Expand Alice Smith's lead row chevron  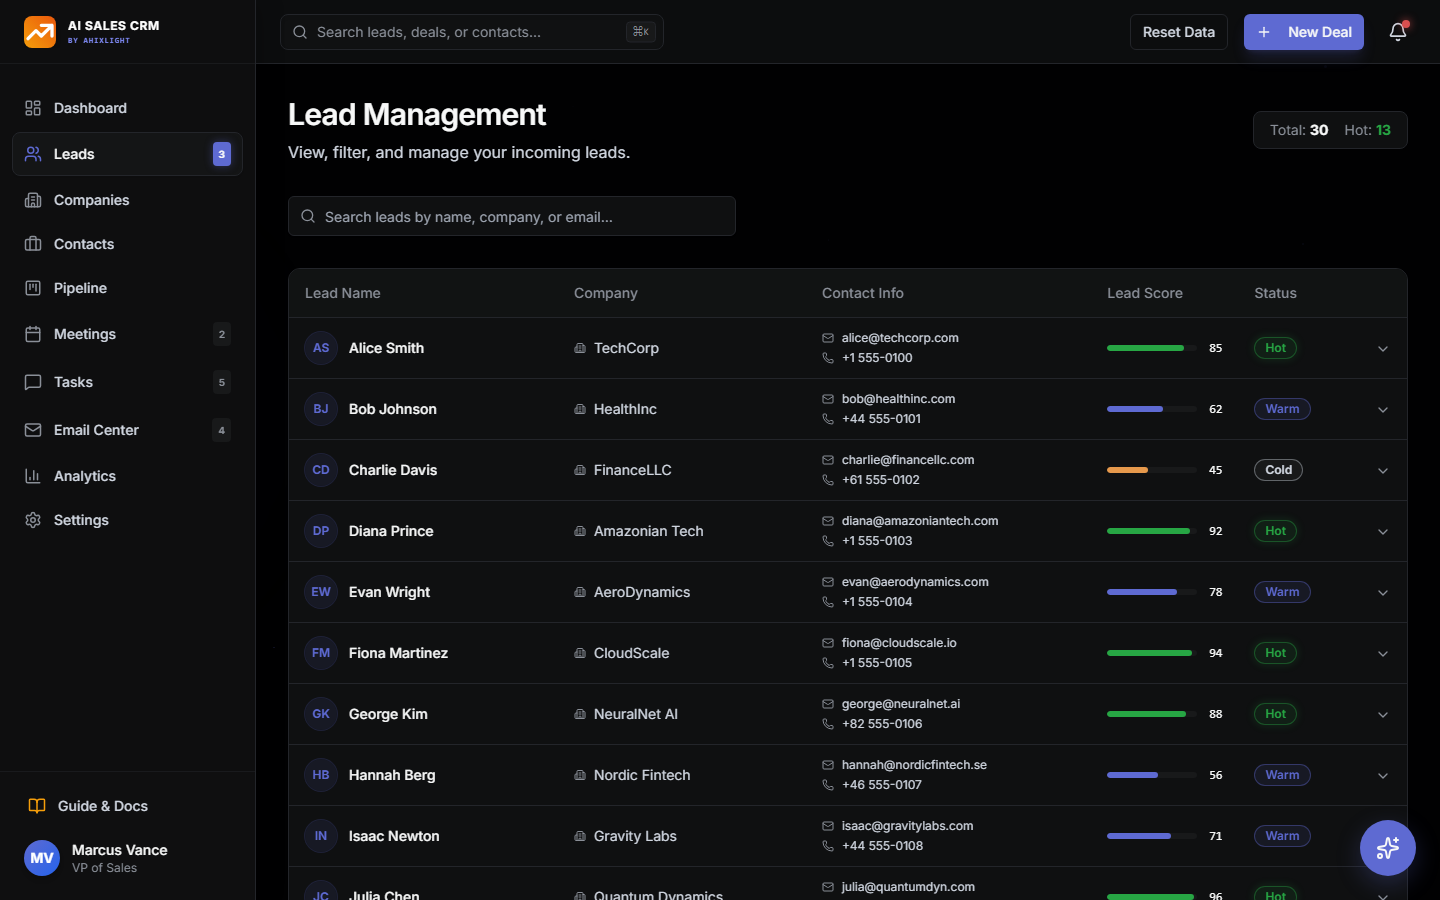click(x=1383, y=348)
